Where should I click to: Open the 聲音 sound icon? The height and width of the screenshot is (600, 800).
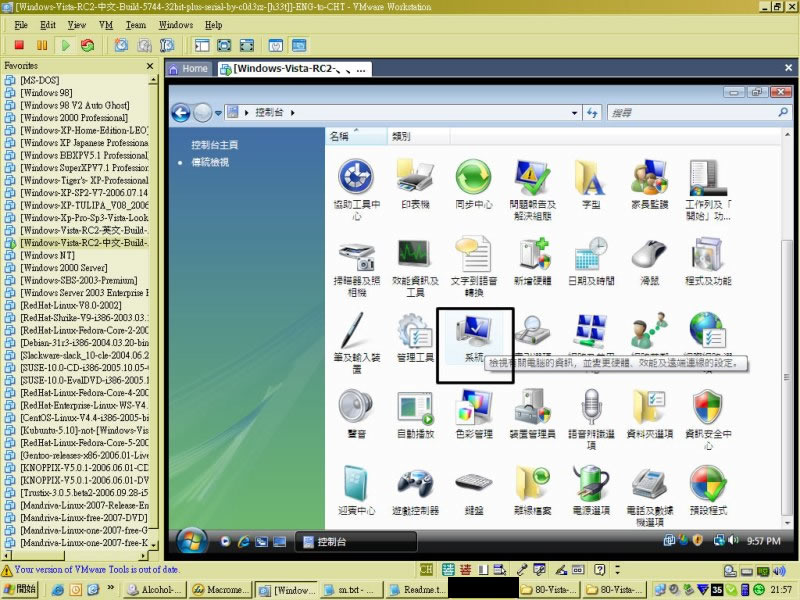[x=357, y=413]
